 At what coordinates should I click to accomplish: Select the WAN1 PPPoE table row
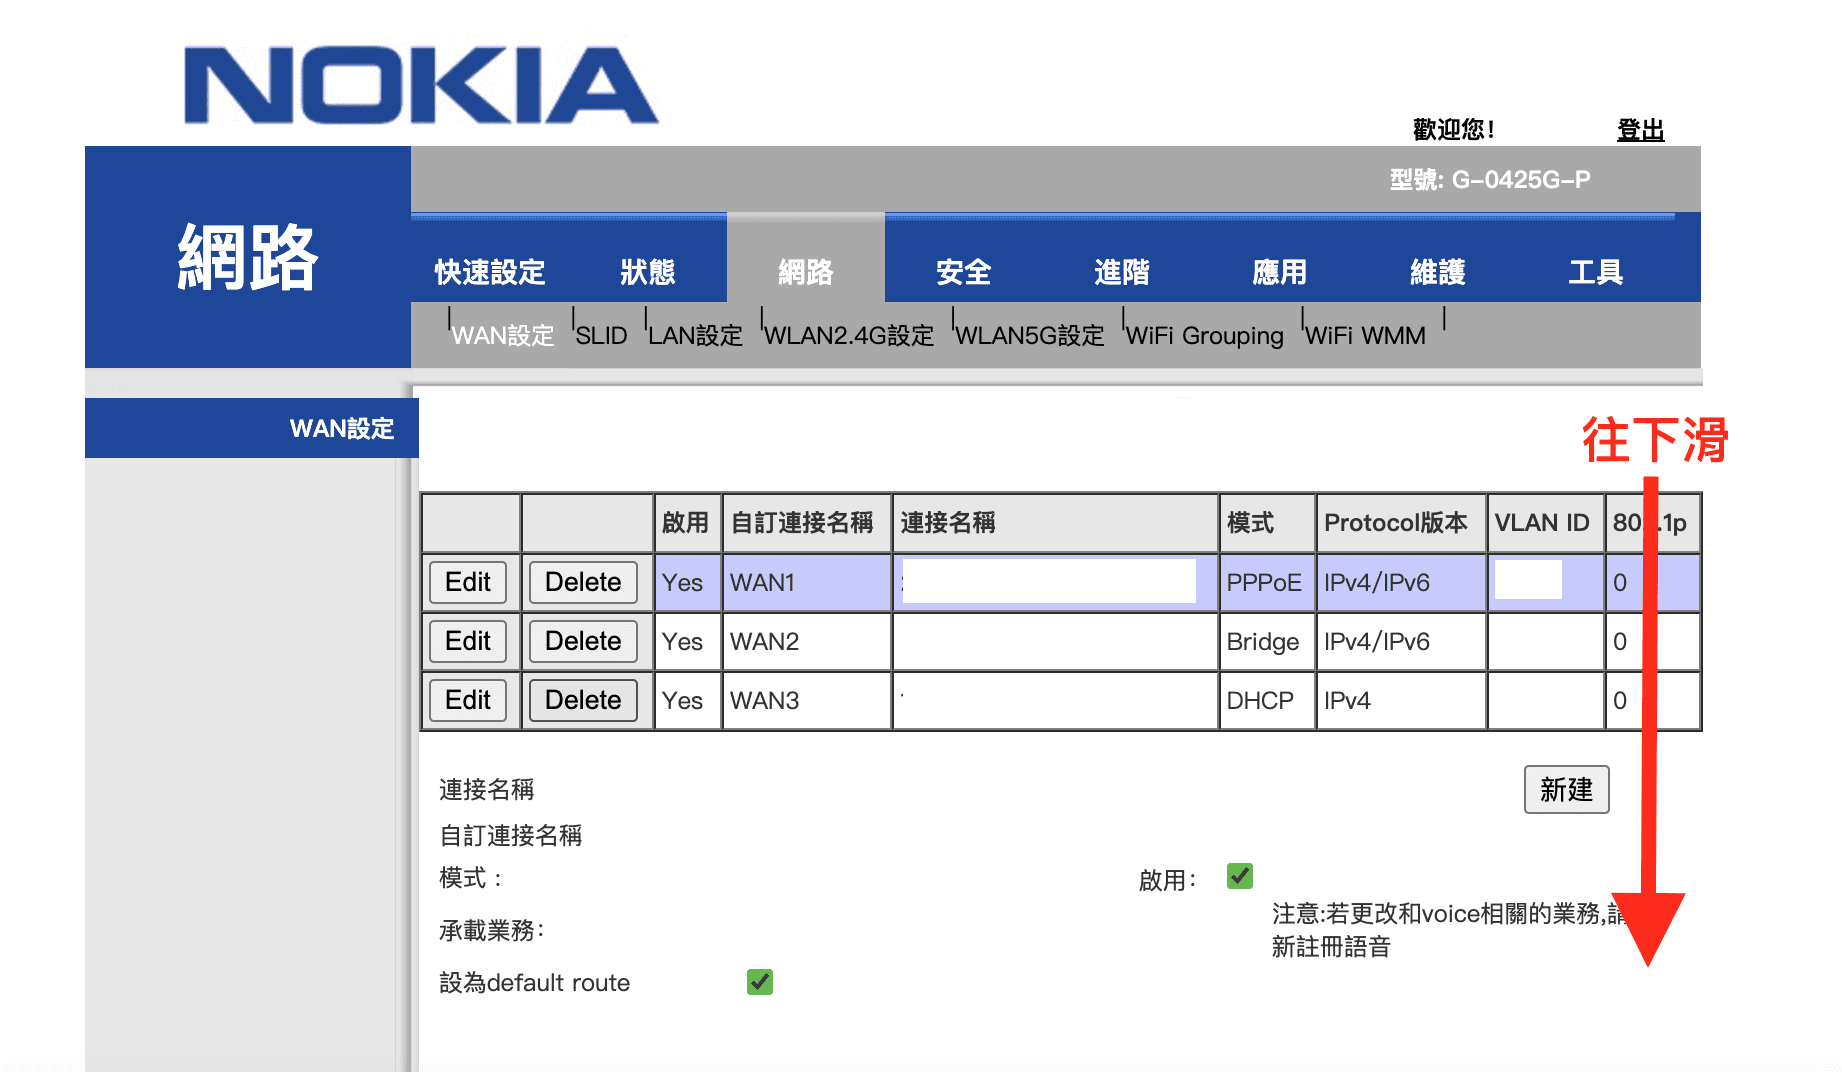click(x=1061, y=583)
